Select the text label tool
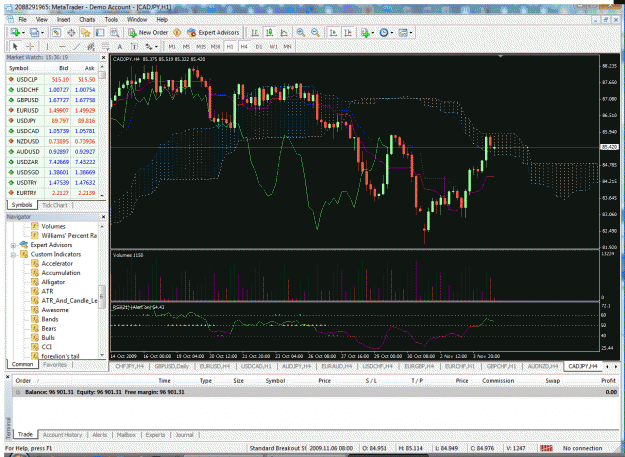 click(x=134, y=47)
